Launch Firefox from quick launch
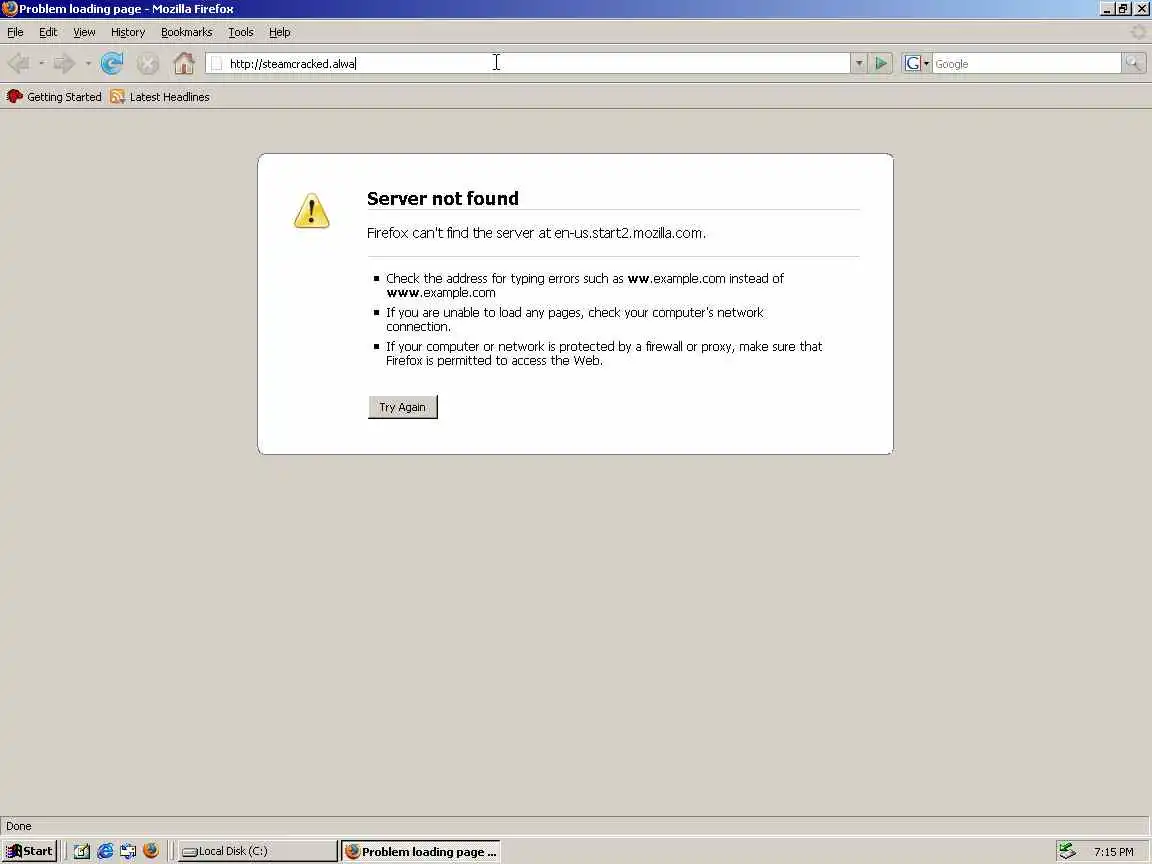Screen dimensions: 1152x864 tap(151, 851)
